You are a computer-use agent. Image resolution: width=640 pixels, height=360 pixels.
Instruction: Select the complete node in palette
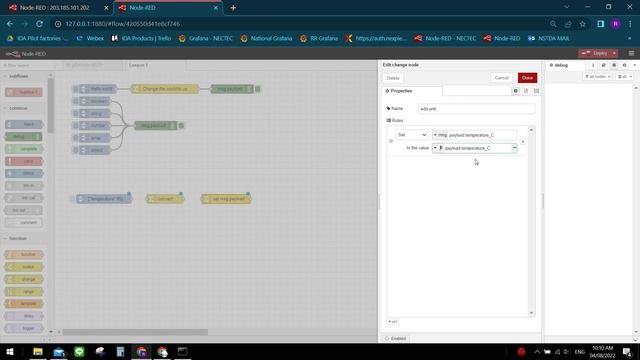(24, 149)
